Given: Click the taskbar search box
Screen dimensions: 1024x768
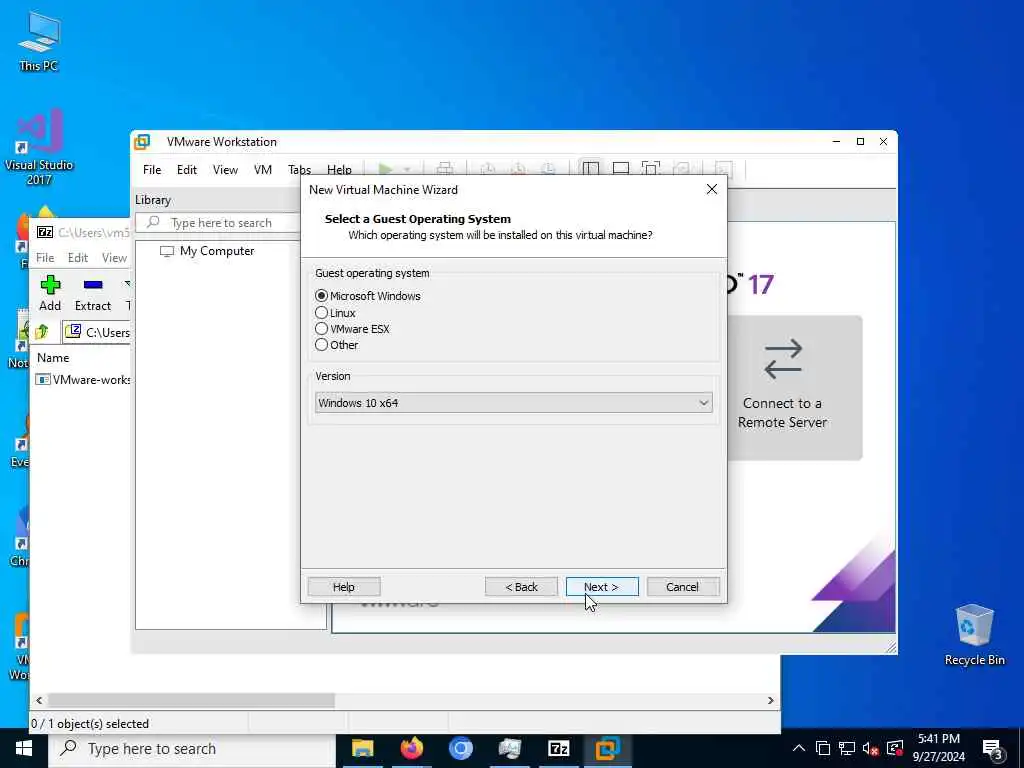Looking at the screenshot, I should pos(192,748).
